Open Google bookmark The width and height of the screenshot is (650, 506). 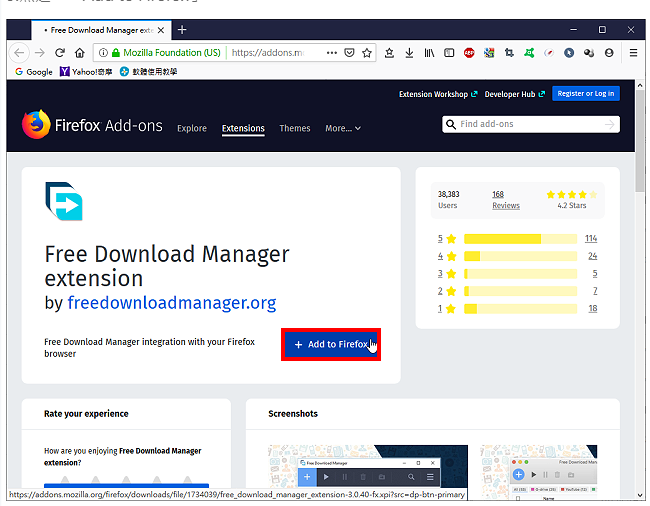tap(34, 72)
